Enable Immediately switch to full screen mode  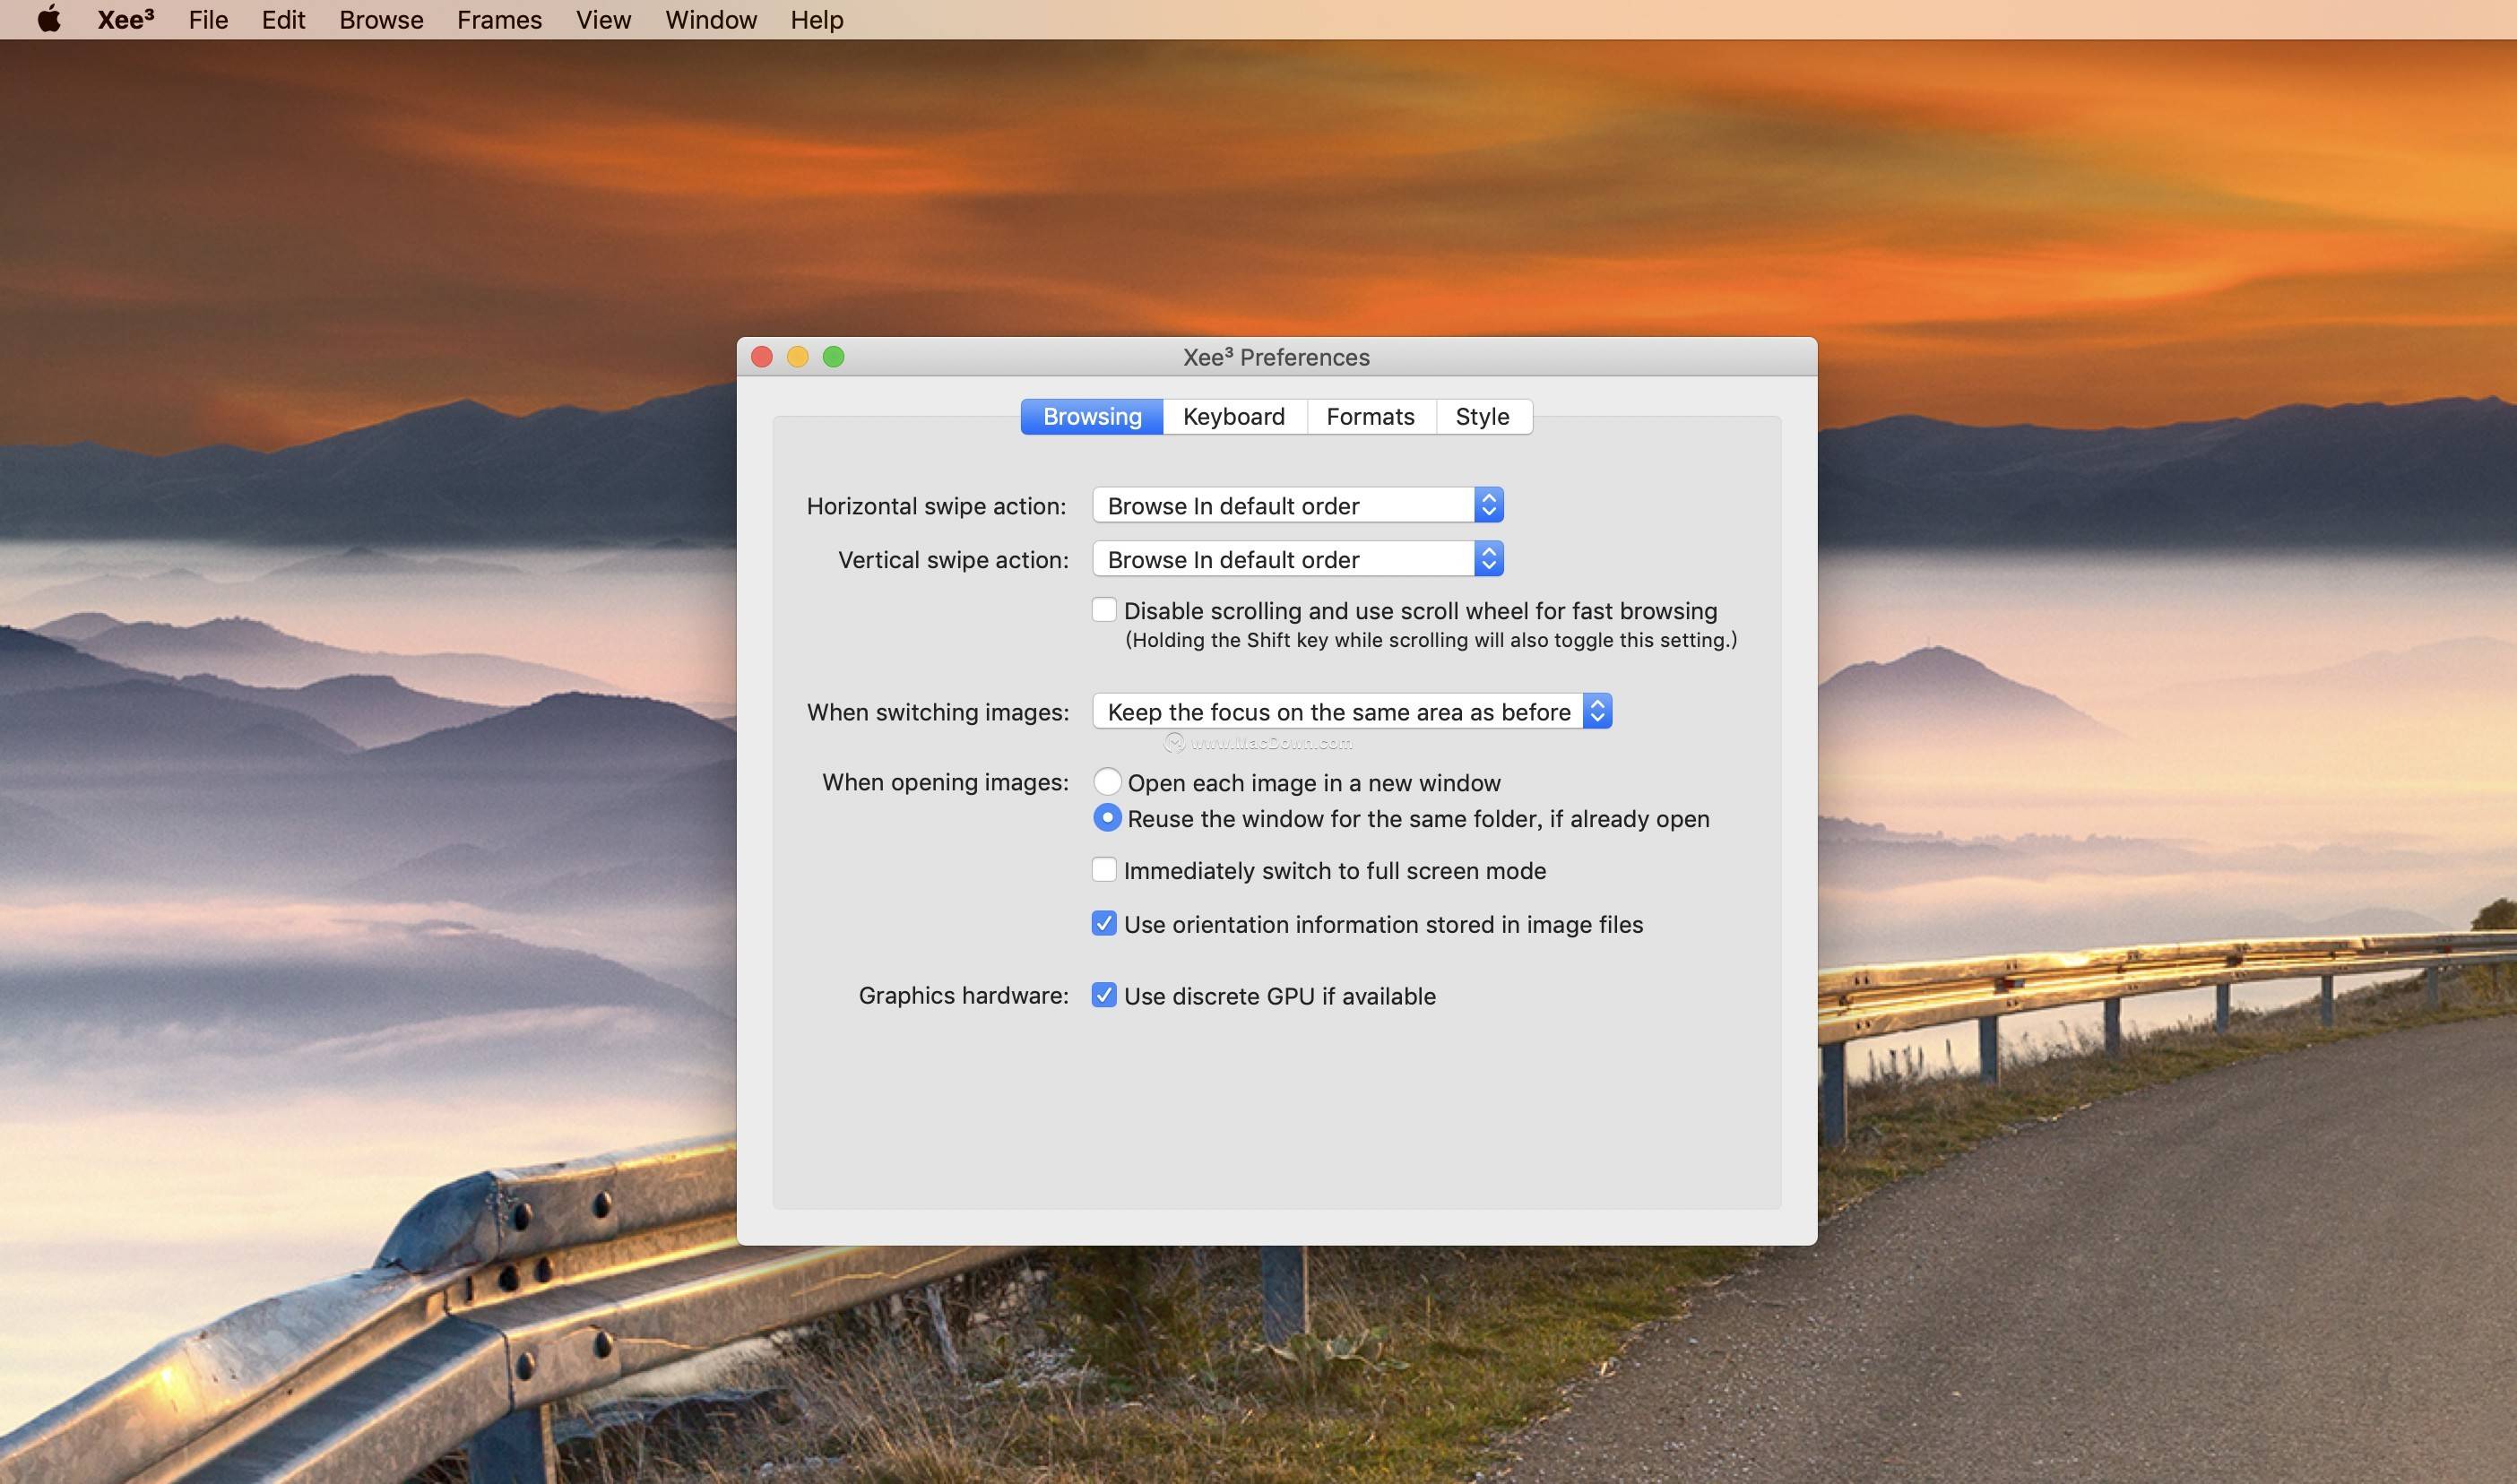(x=1103, y=871)
